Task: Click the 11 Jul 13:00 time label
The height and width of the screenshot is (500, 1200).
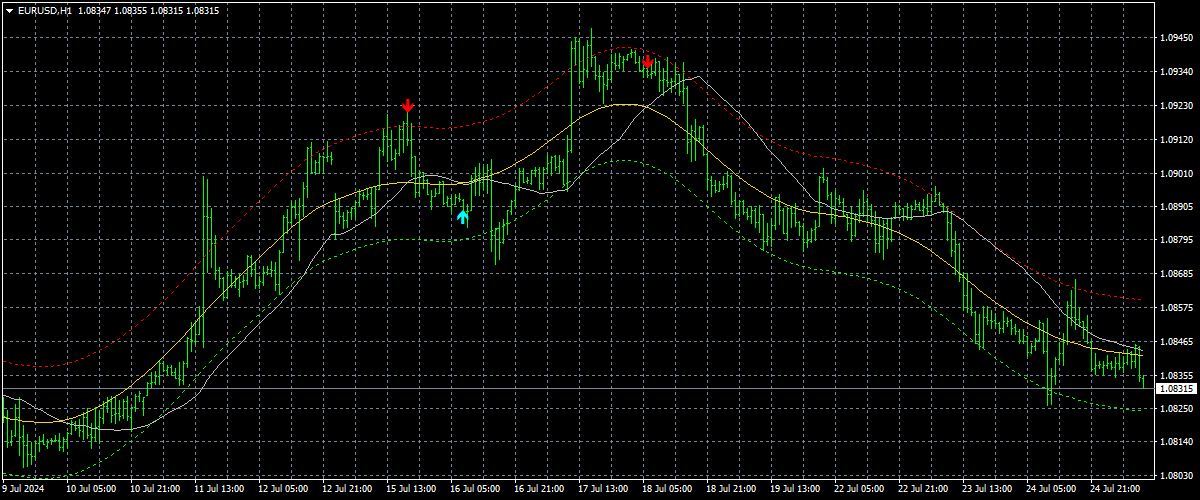Action: click(x=220, y=490)
